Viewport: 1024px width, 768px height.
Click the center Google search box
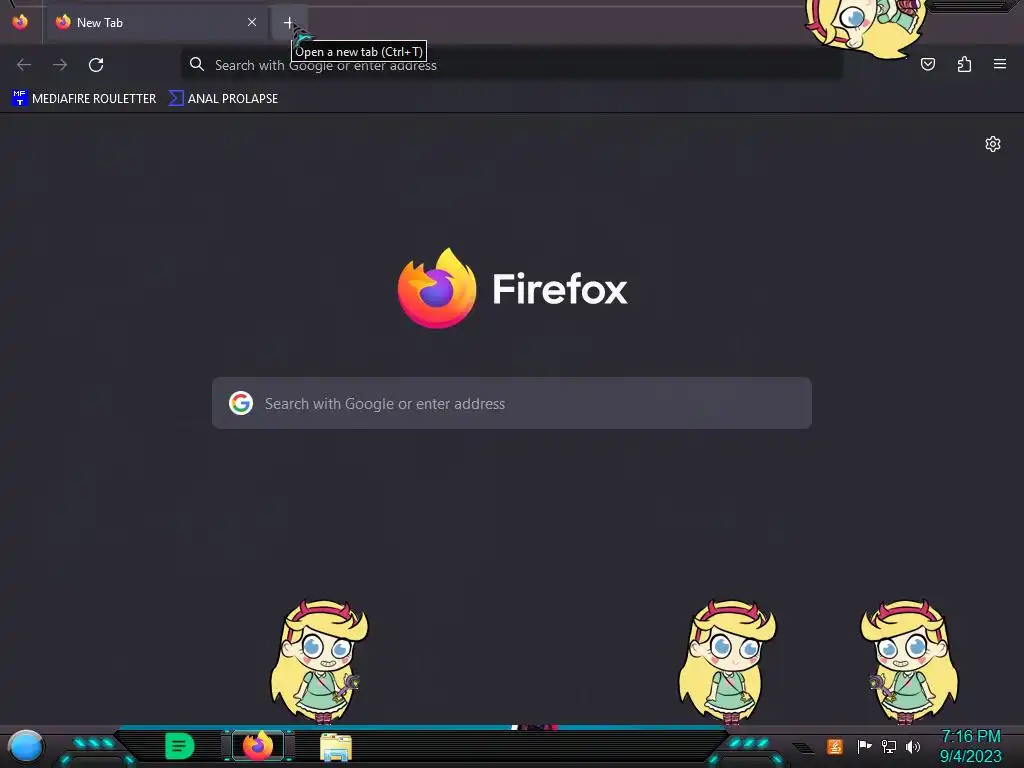[x=511, y=403]
